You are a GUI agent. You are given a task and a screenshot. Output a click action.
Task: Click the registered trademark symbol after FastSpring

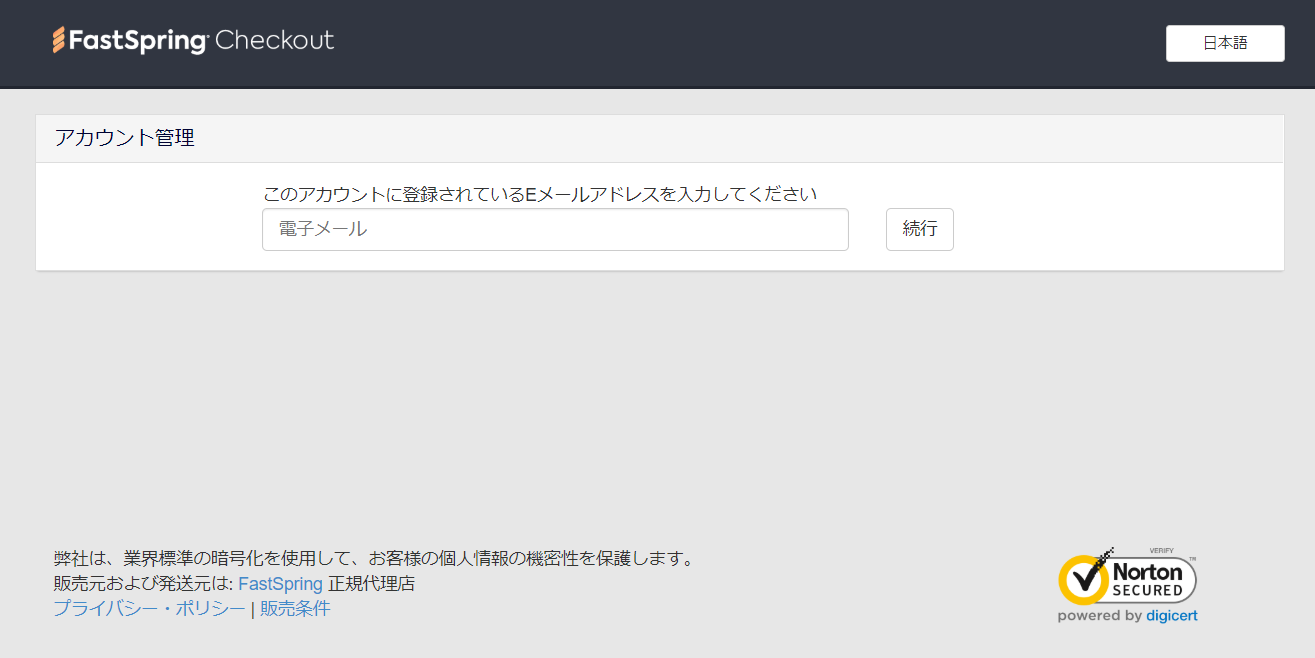coord(206,35)
